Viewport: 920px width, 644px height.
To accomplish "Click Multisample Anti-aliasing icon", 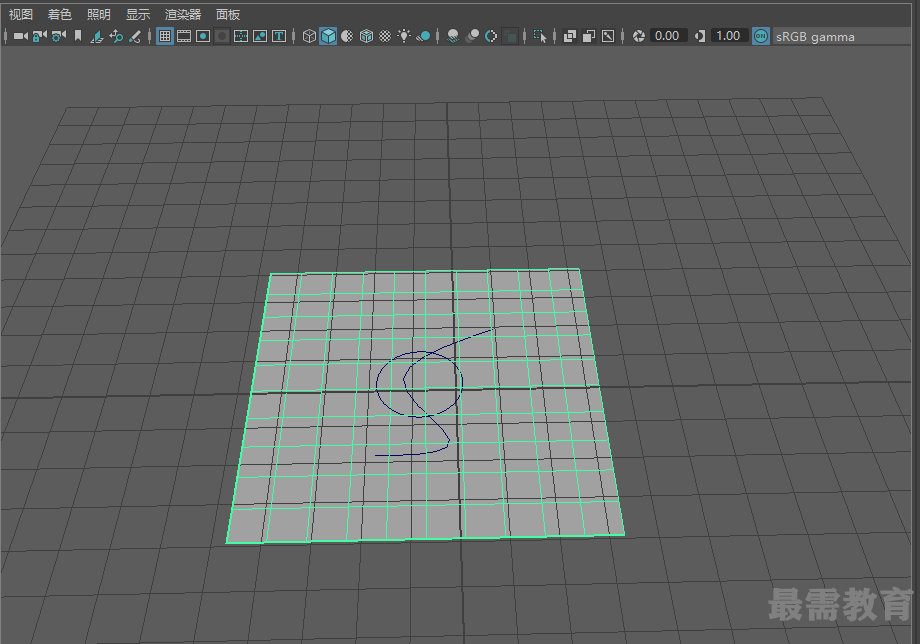I will pyautogui.click(x=491, y=36).
